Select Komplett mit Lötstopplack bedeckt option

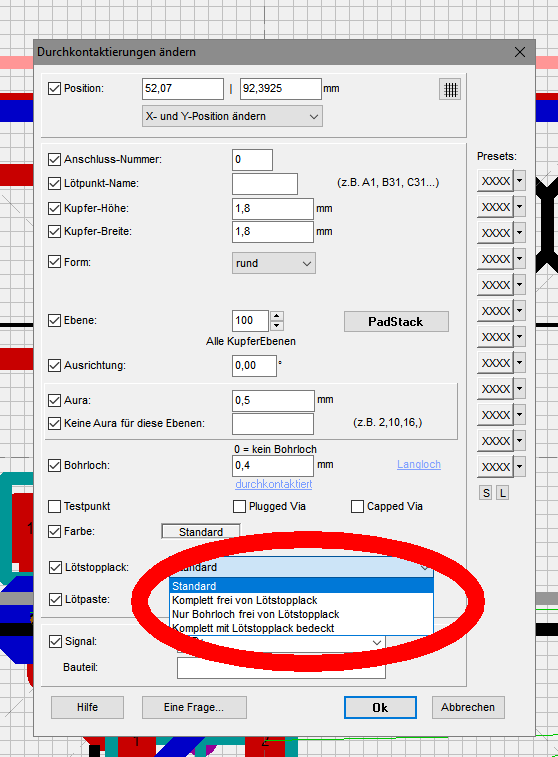(x=302, y=628)
